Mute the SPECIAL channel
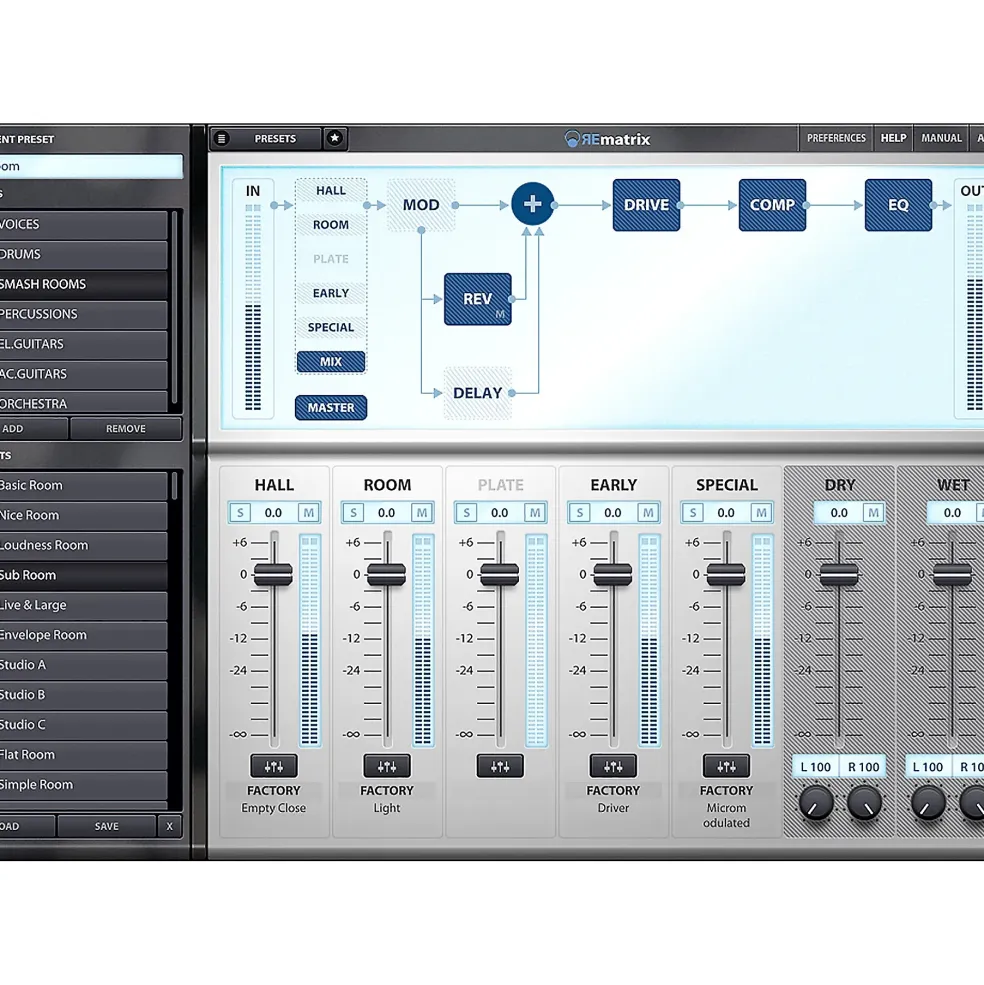 click(761, 513)
